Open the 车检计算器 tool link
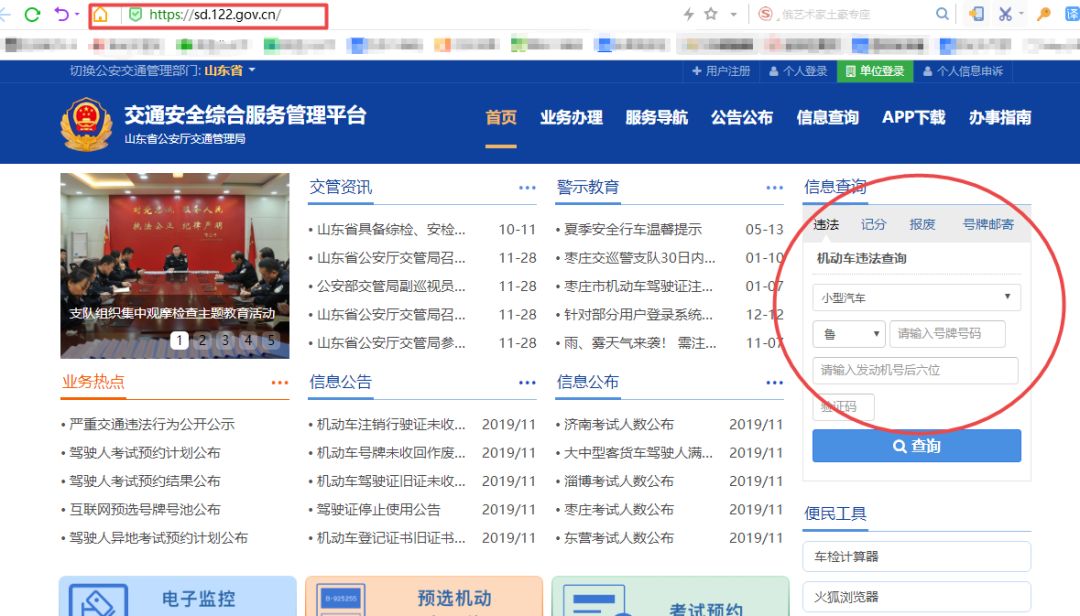Image resolution: width=1080 pixels, height=616 pixels. tap(915, 556)
